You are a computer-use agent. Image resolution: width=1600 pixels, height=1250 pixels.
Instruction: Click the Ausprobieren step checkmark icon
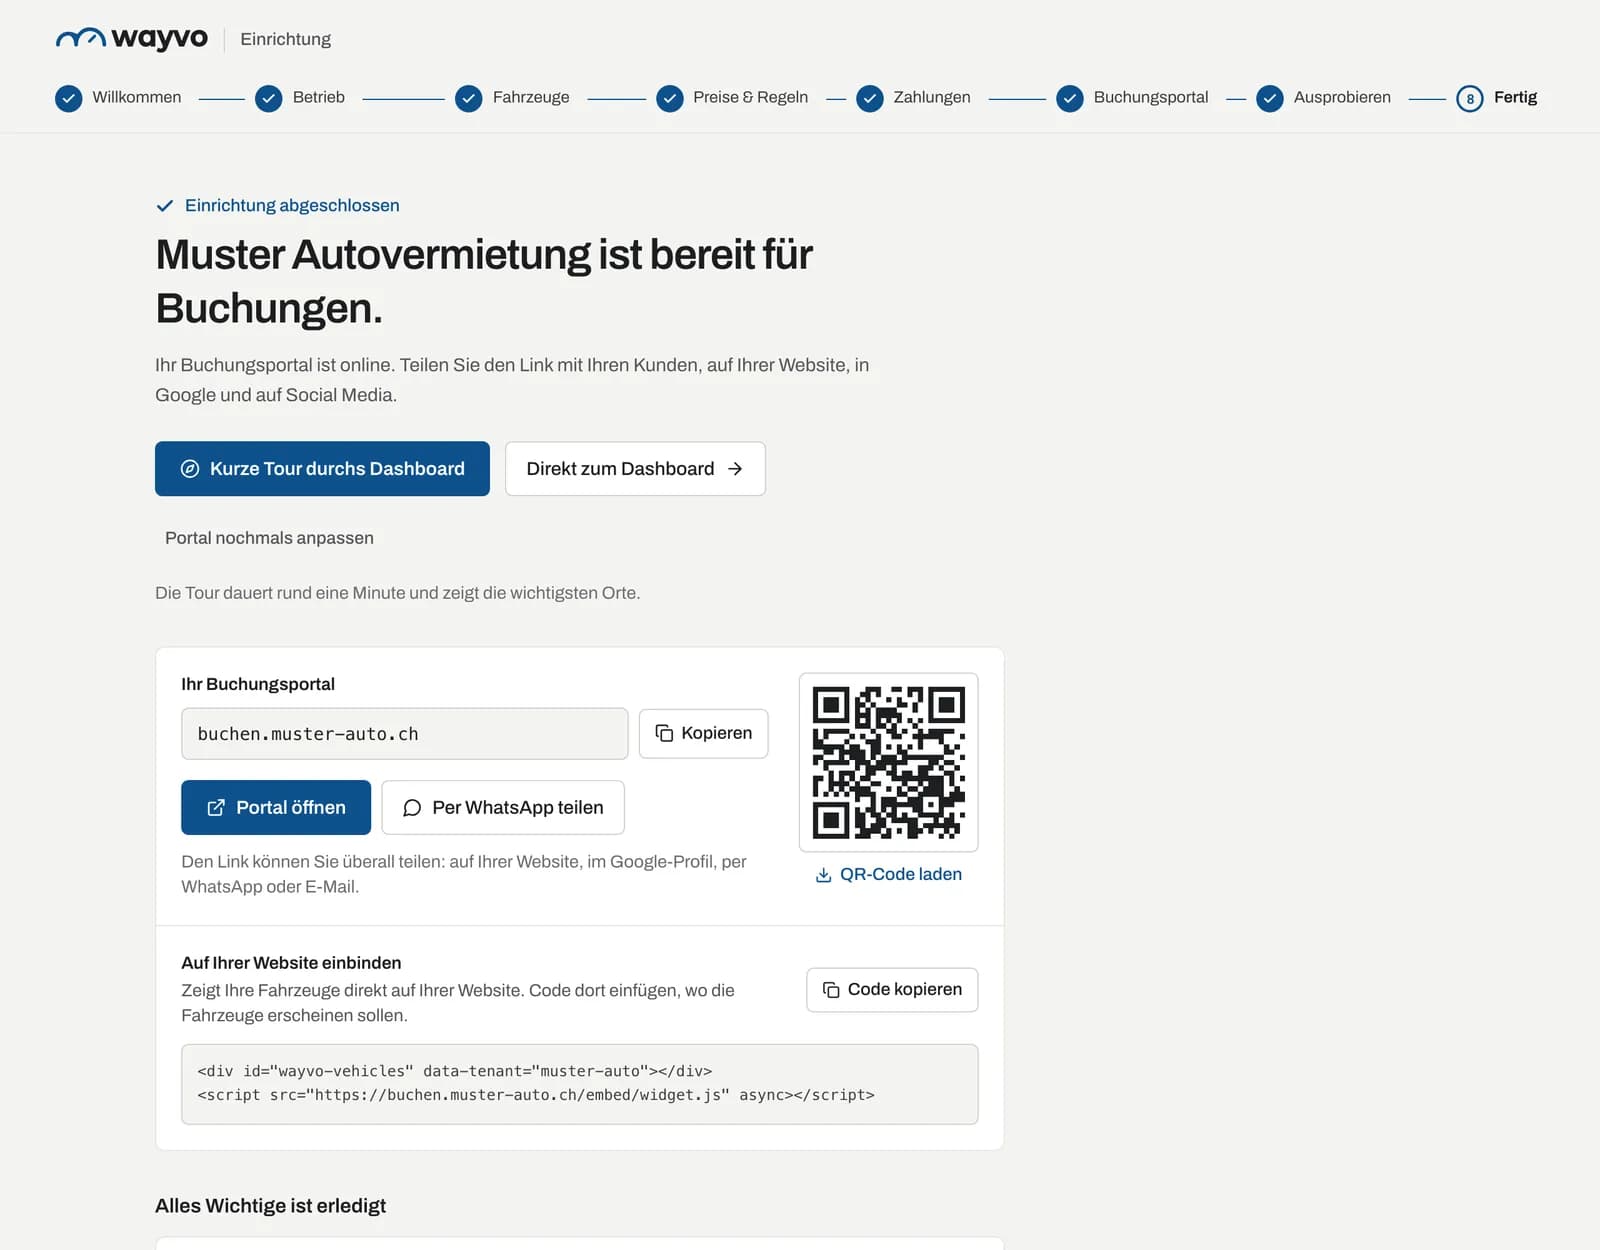coord(1269,98)
